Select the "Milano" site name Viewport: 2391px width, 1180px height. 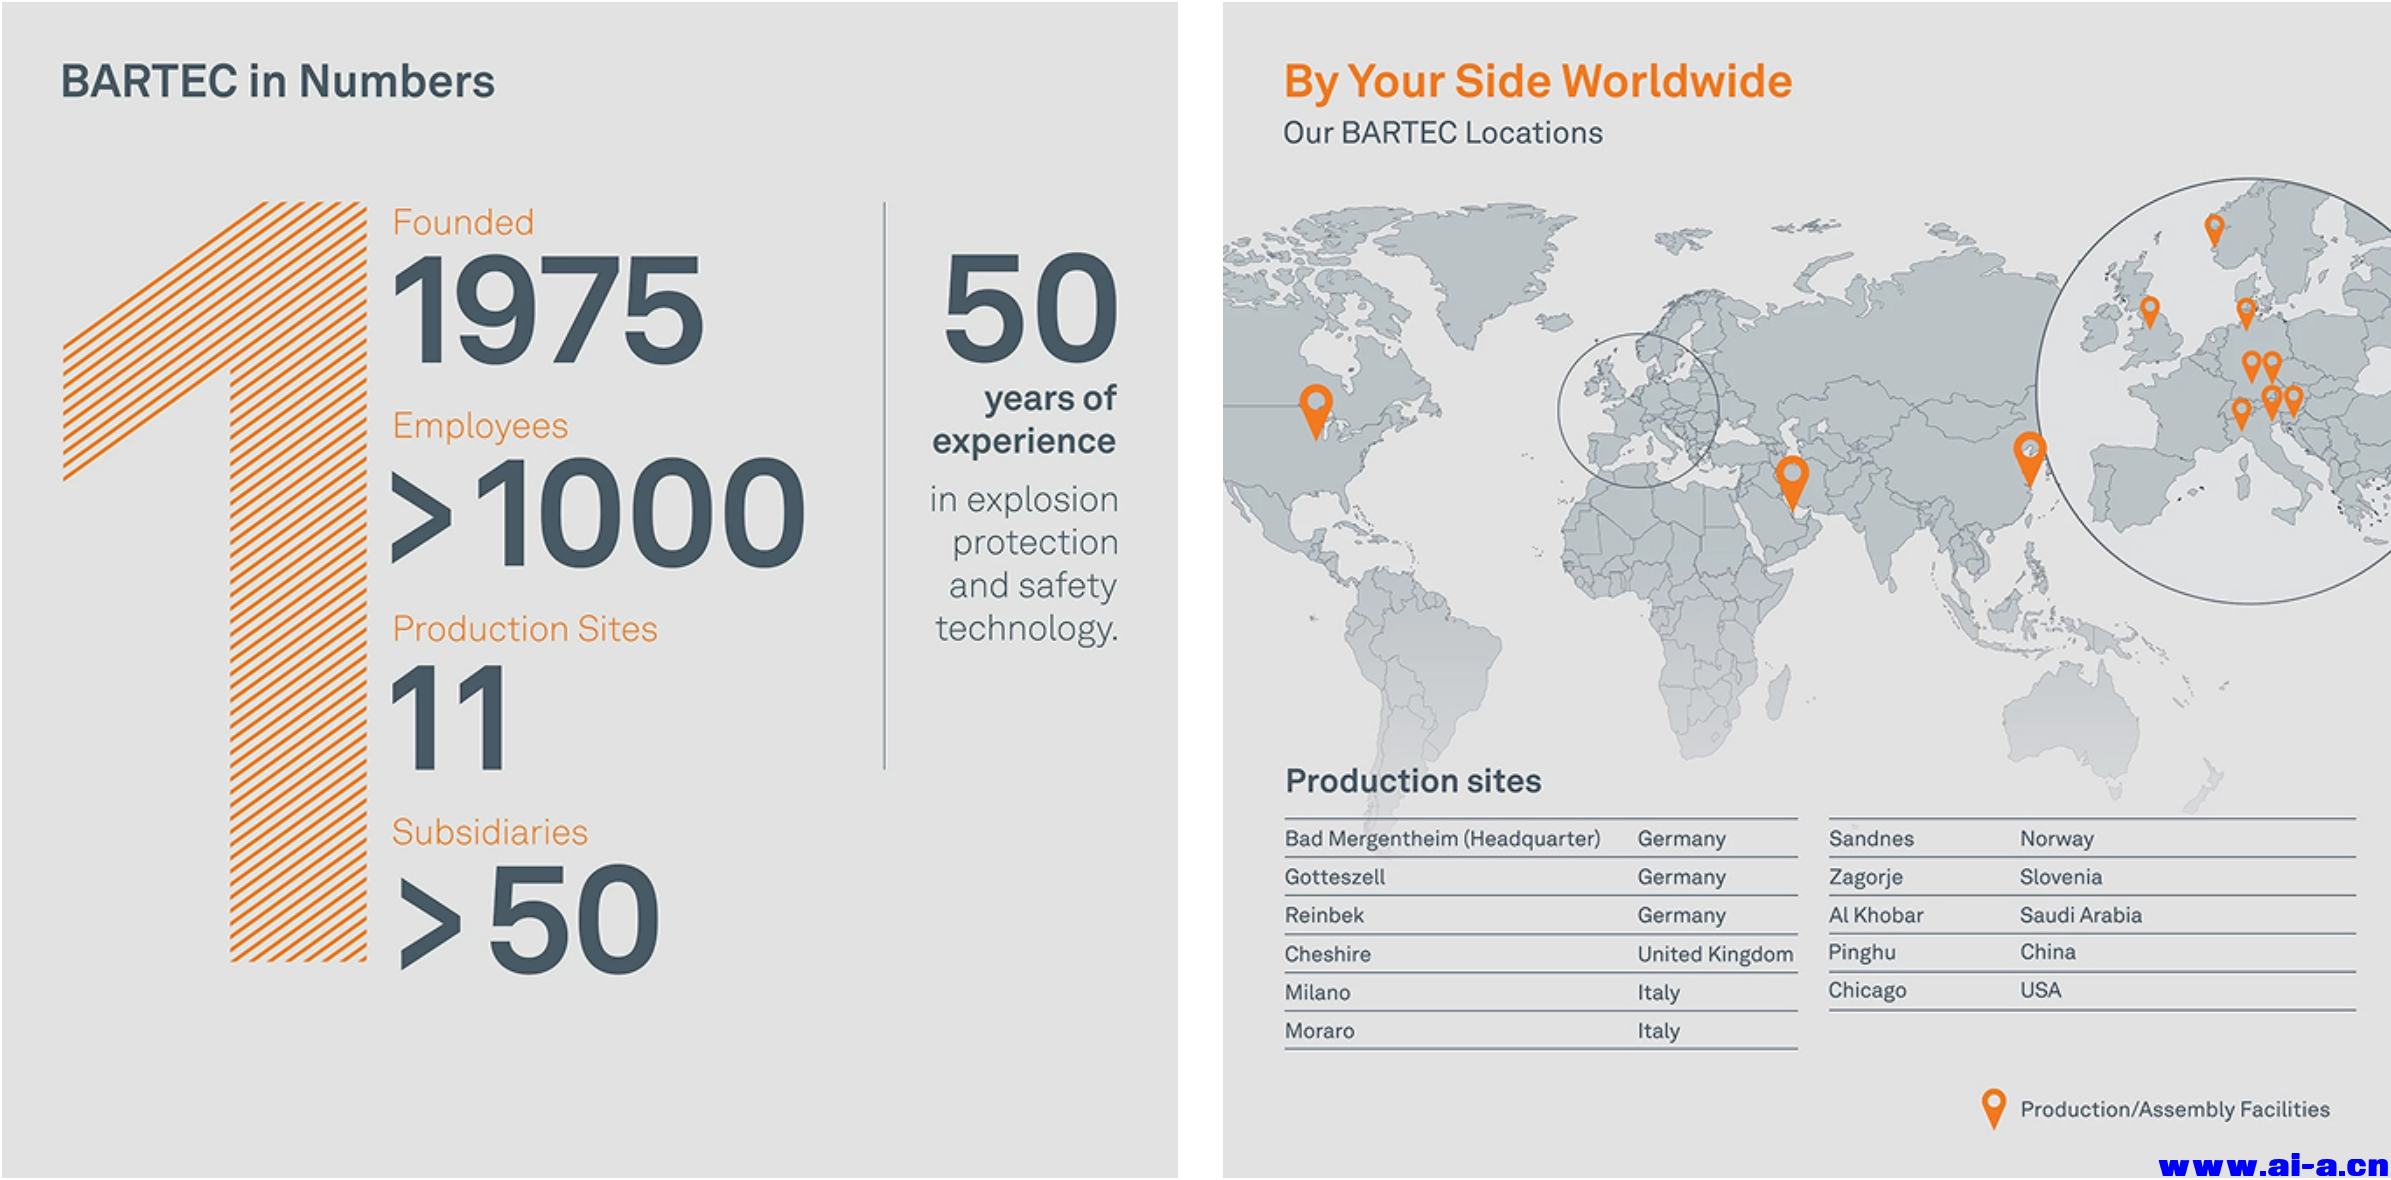(1317, 992)
